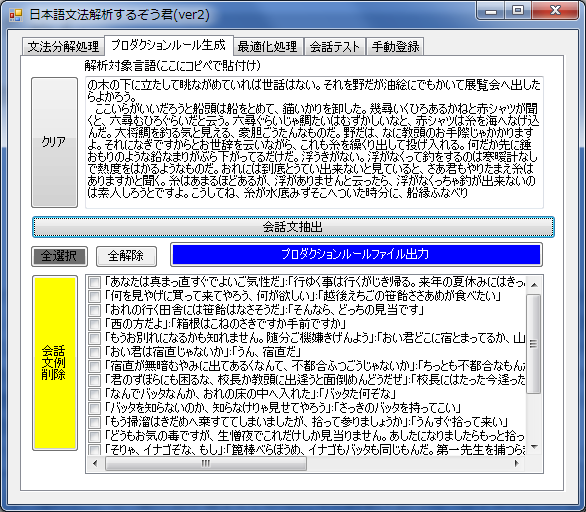Click the 全選択 button
586x512 pixels.
coord(59,256)
